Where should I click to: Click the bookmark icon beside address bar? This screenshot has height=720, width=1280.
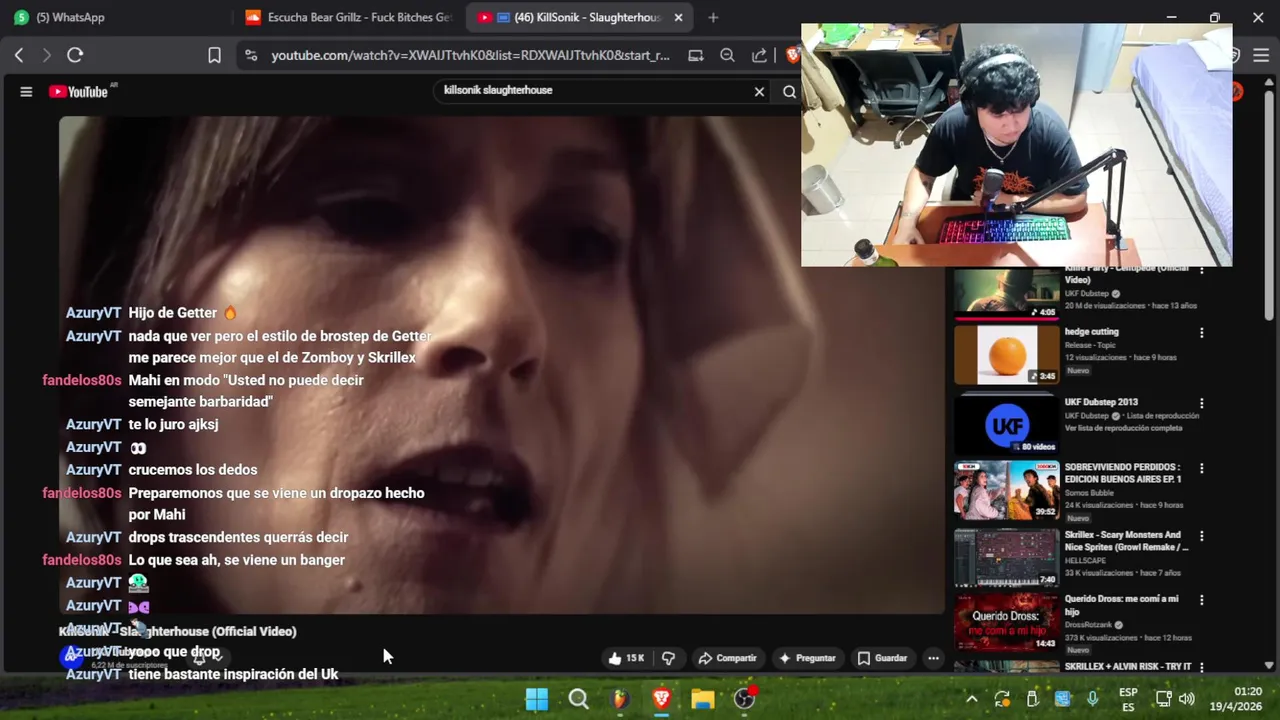[x=214, y=55]
